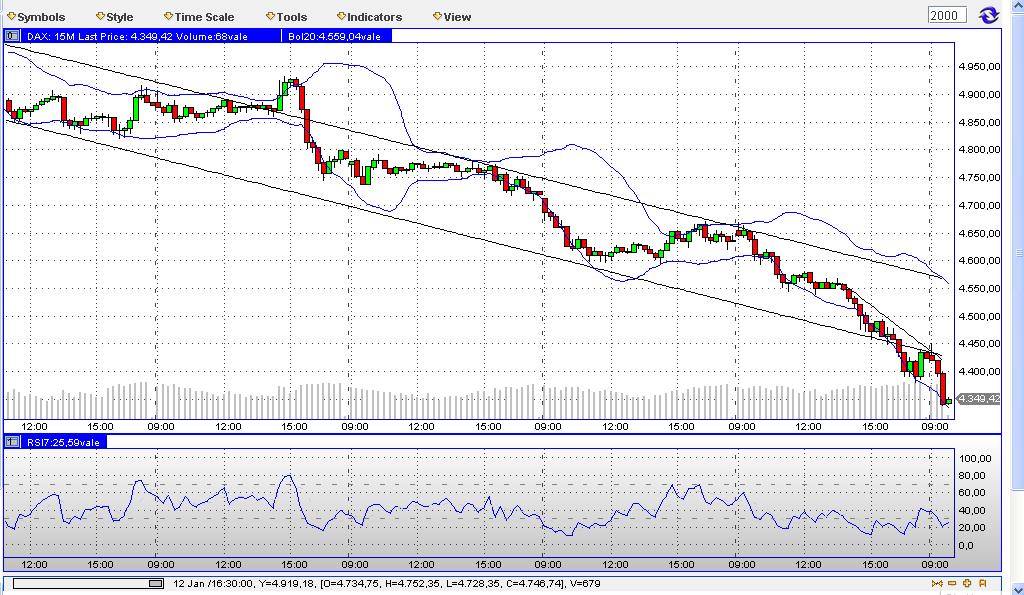Click the Symbols menu label
Screen dimensions: 1024x595
(x=40, y=16)
